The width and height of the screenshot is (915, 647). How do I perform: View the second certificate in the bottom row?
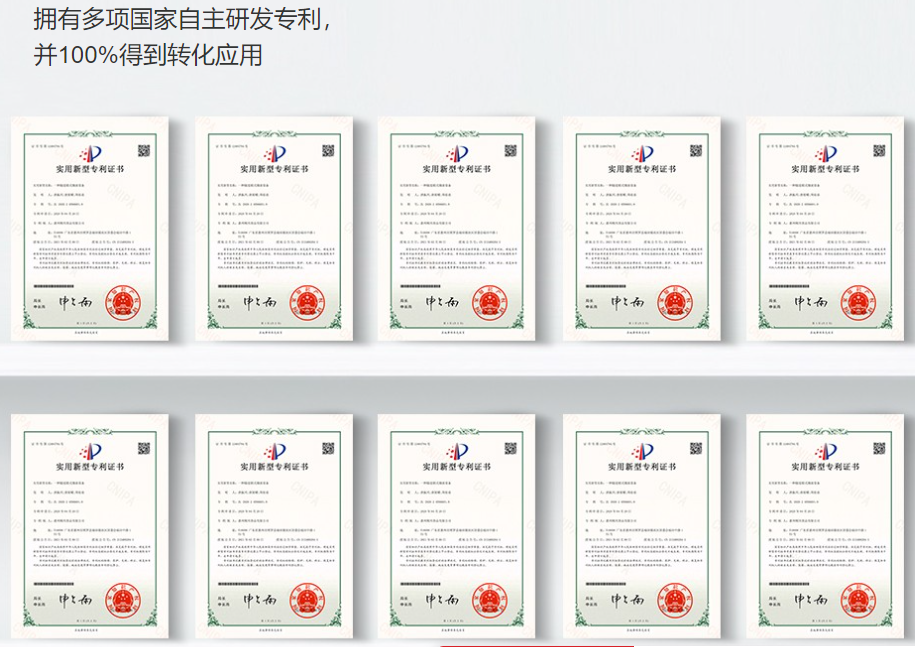pyautogui.click(x=273, y=525)
